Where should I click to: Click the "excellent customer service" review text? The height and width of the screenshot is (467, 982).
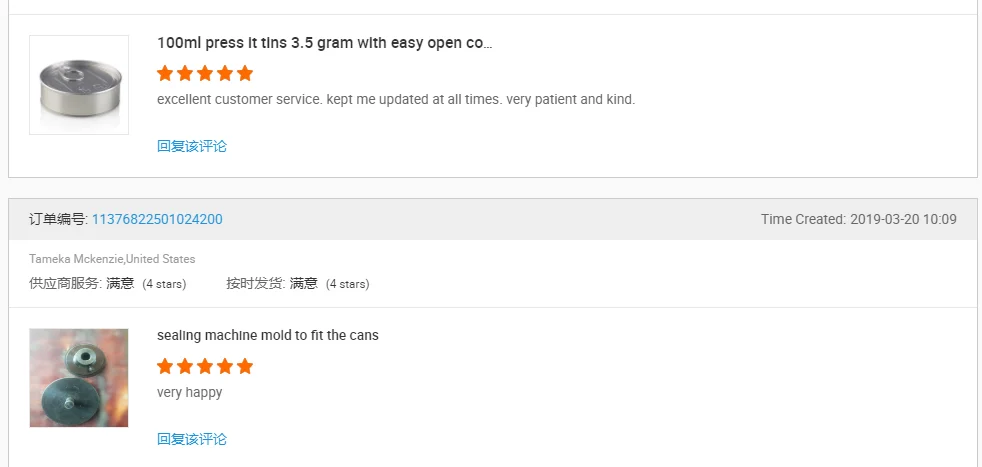pos(396,99)
